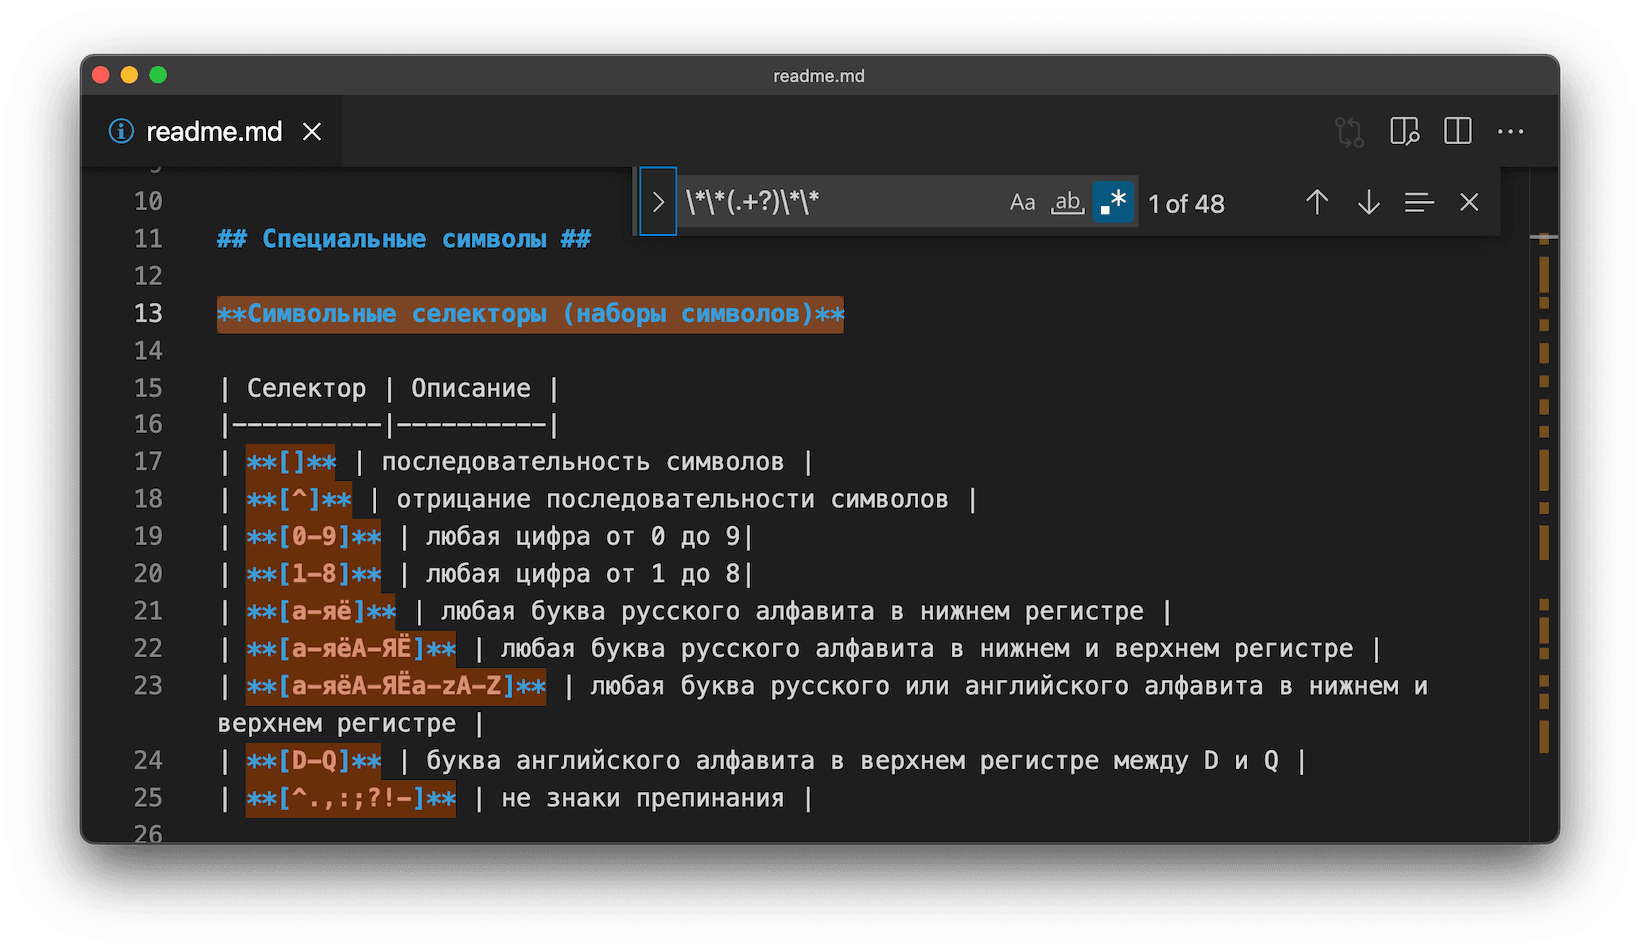Click the table header 'Селектор'

coord(307,388)
